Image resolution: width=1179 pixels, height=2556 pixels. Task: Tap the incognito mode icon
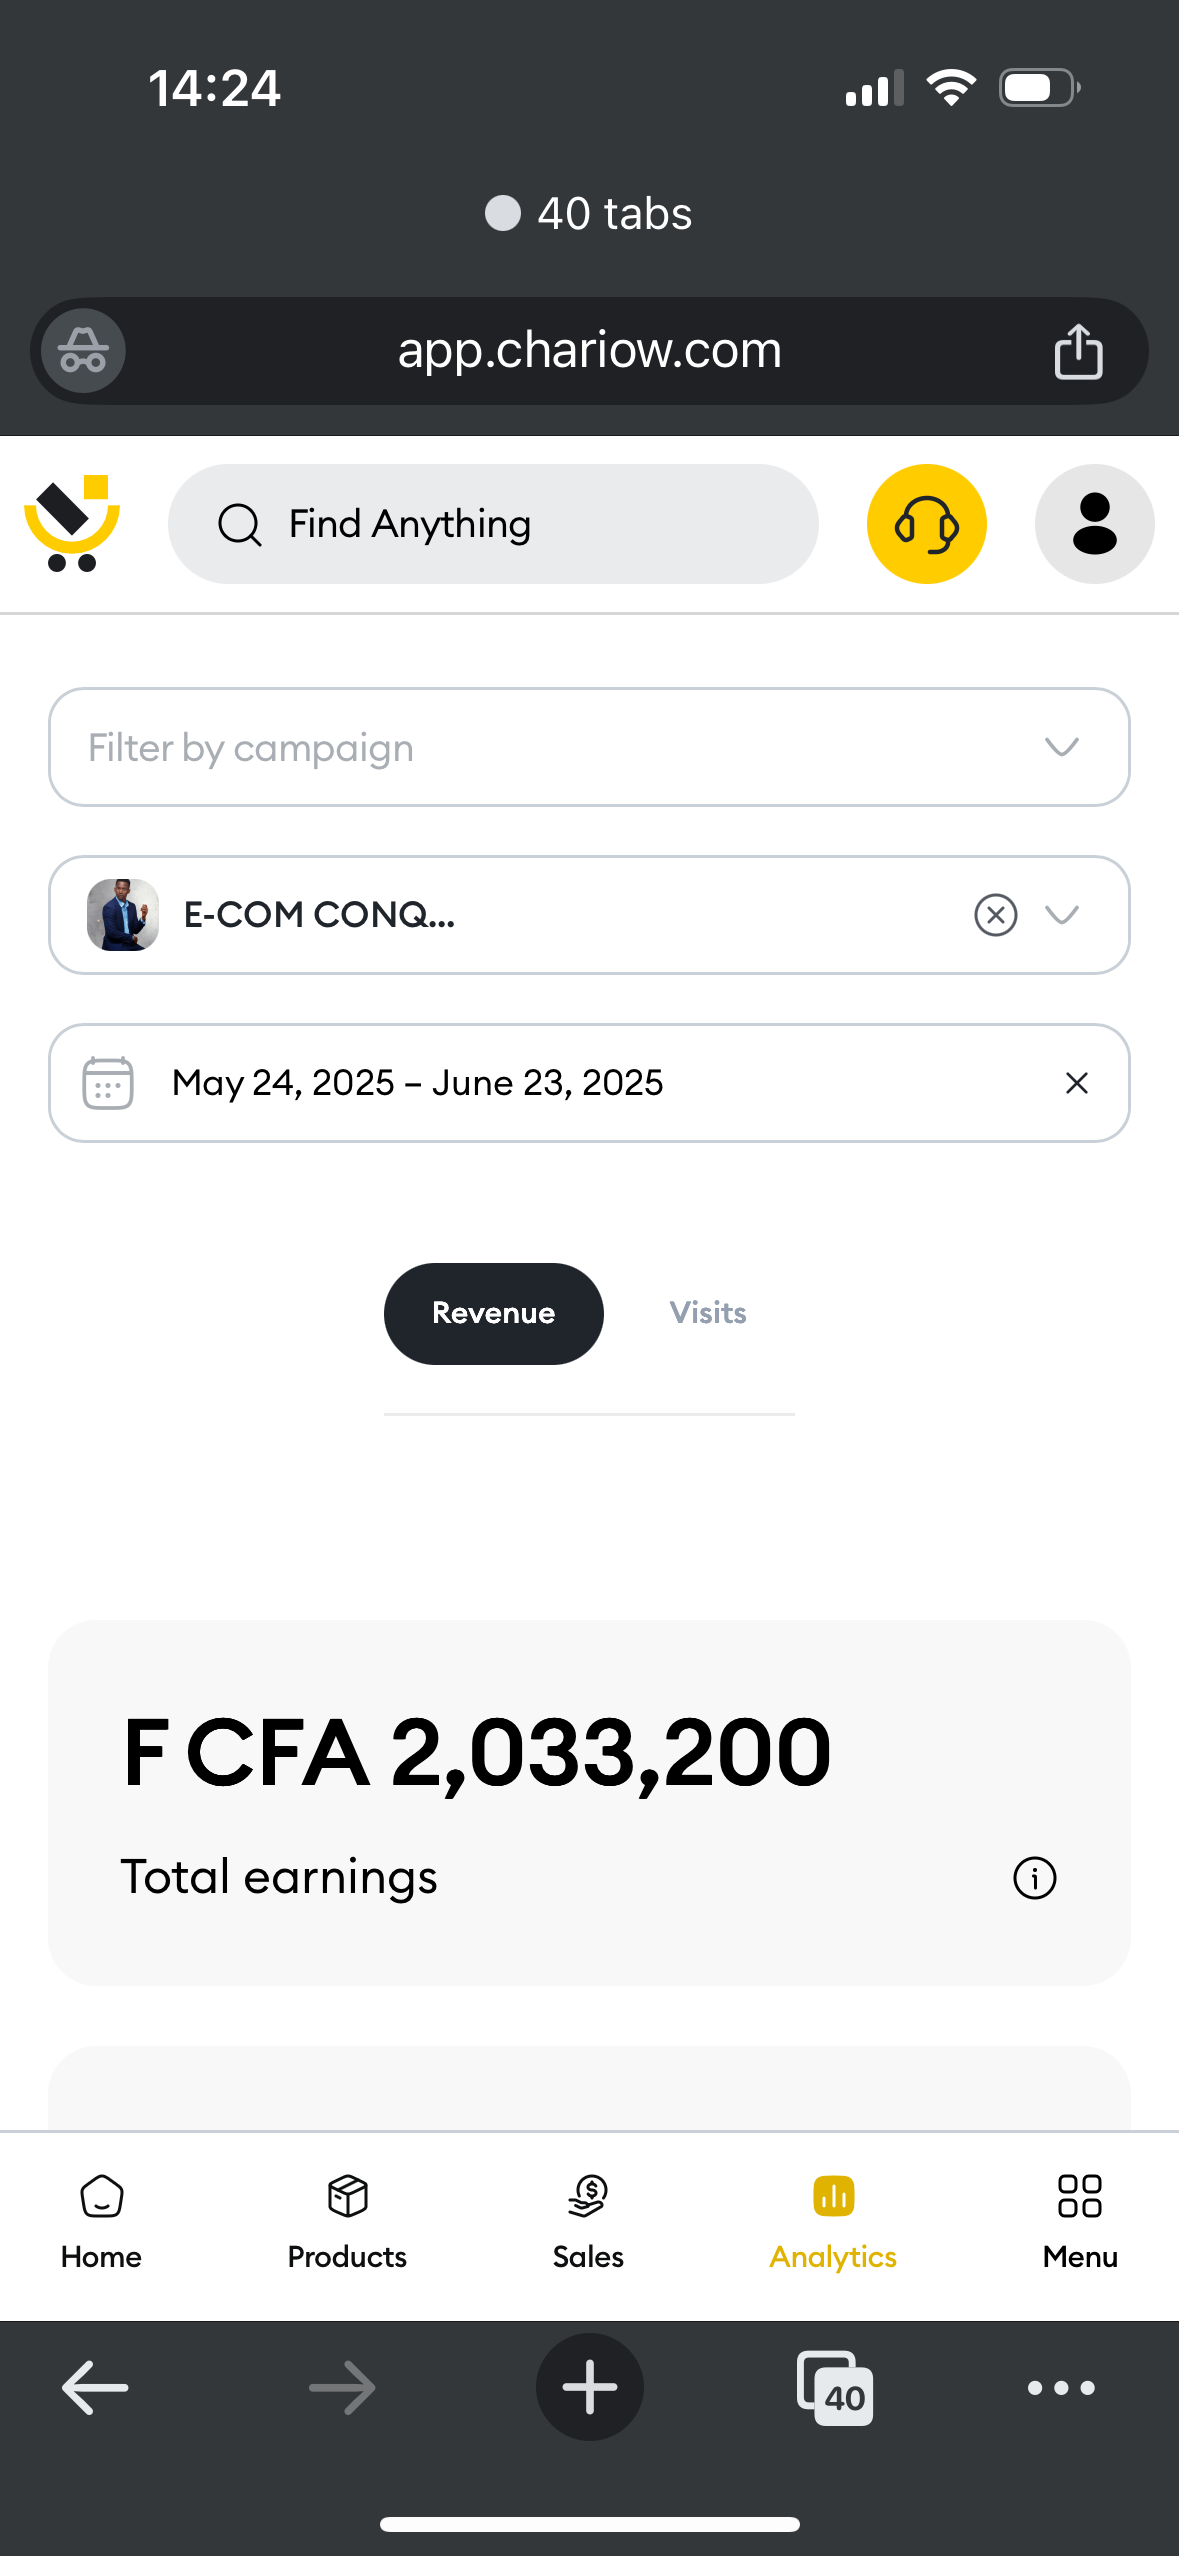(83, 351)
